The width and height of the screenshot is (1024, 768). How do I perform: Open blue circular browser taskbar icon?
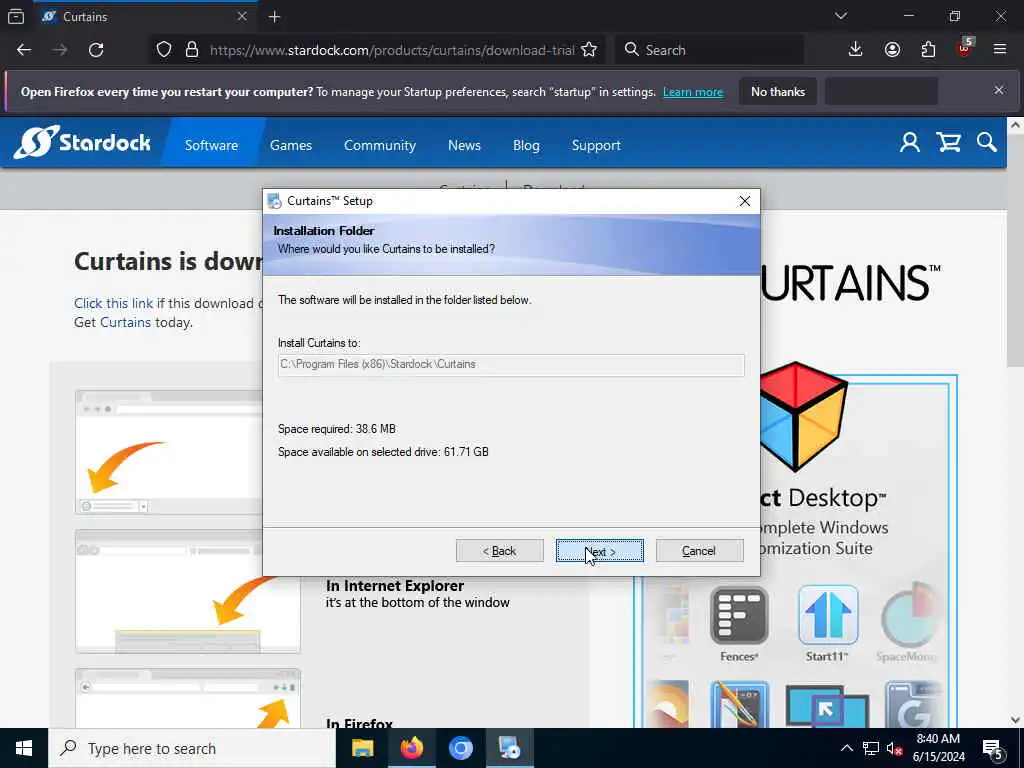click(460, 748)
